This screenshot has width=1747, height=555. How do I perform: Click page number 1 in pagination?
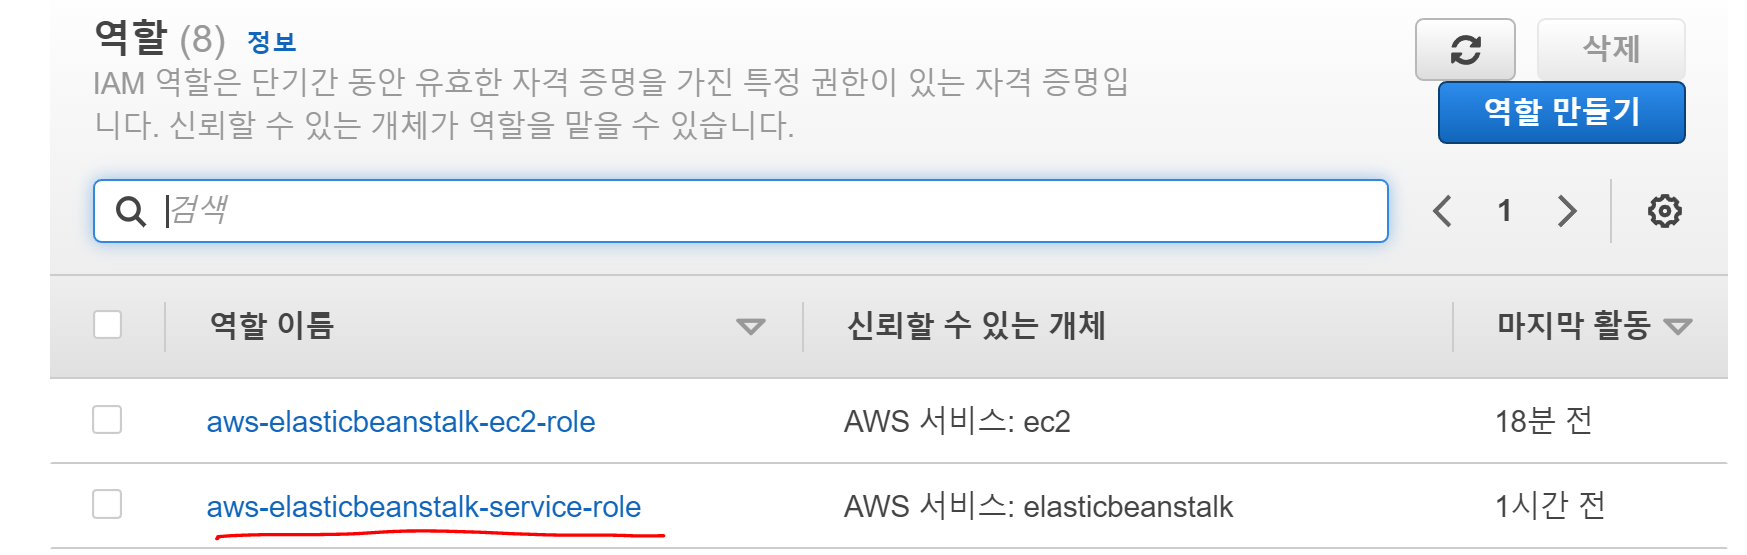tap(1504, 211)
